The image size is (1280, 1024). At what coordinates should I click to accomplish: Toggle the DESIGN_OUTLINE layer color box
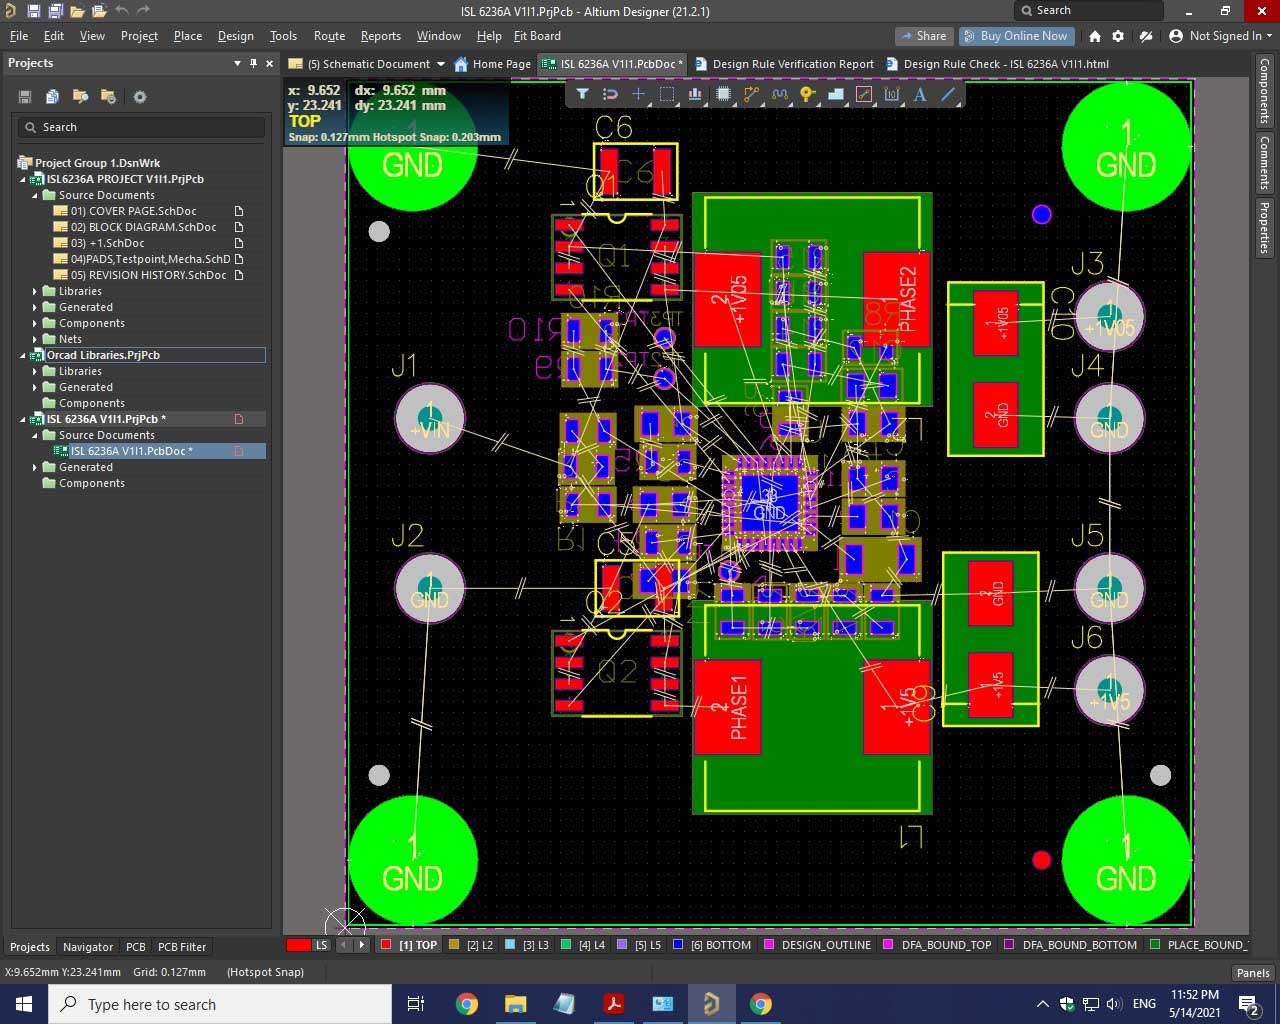click(769, 945)
